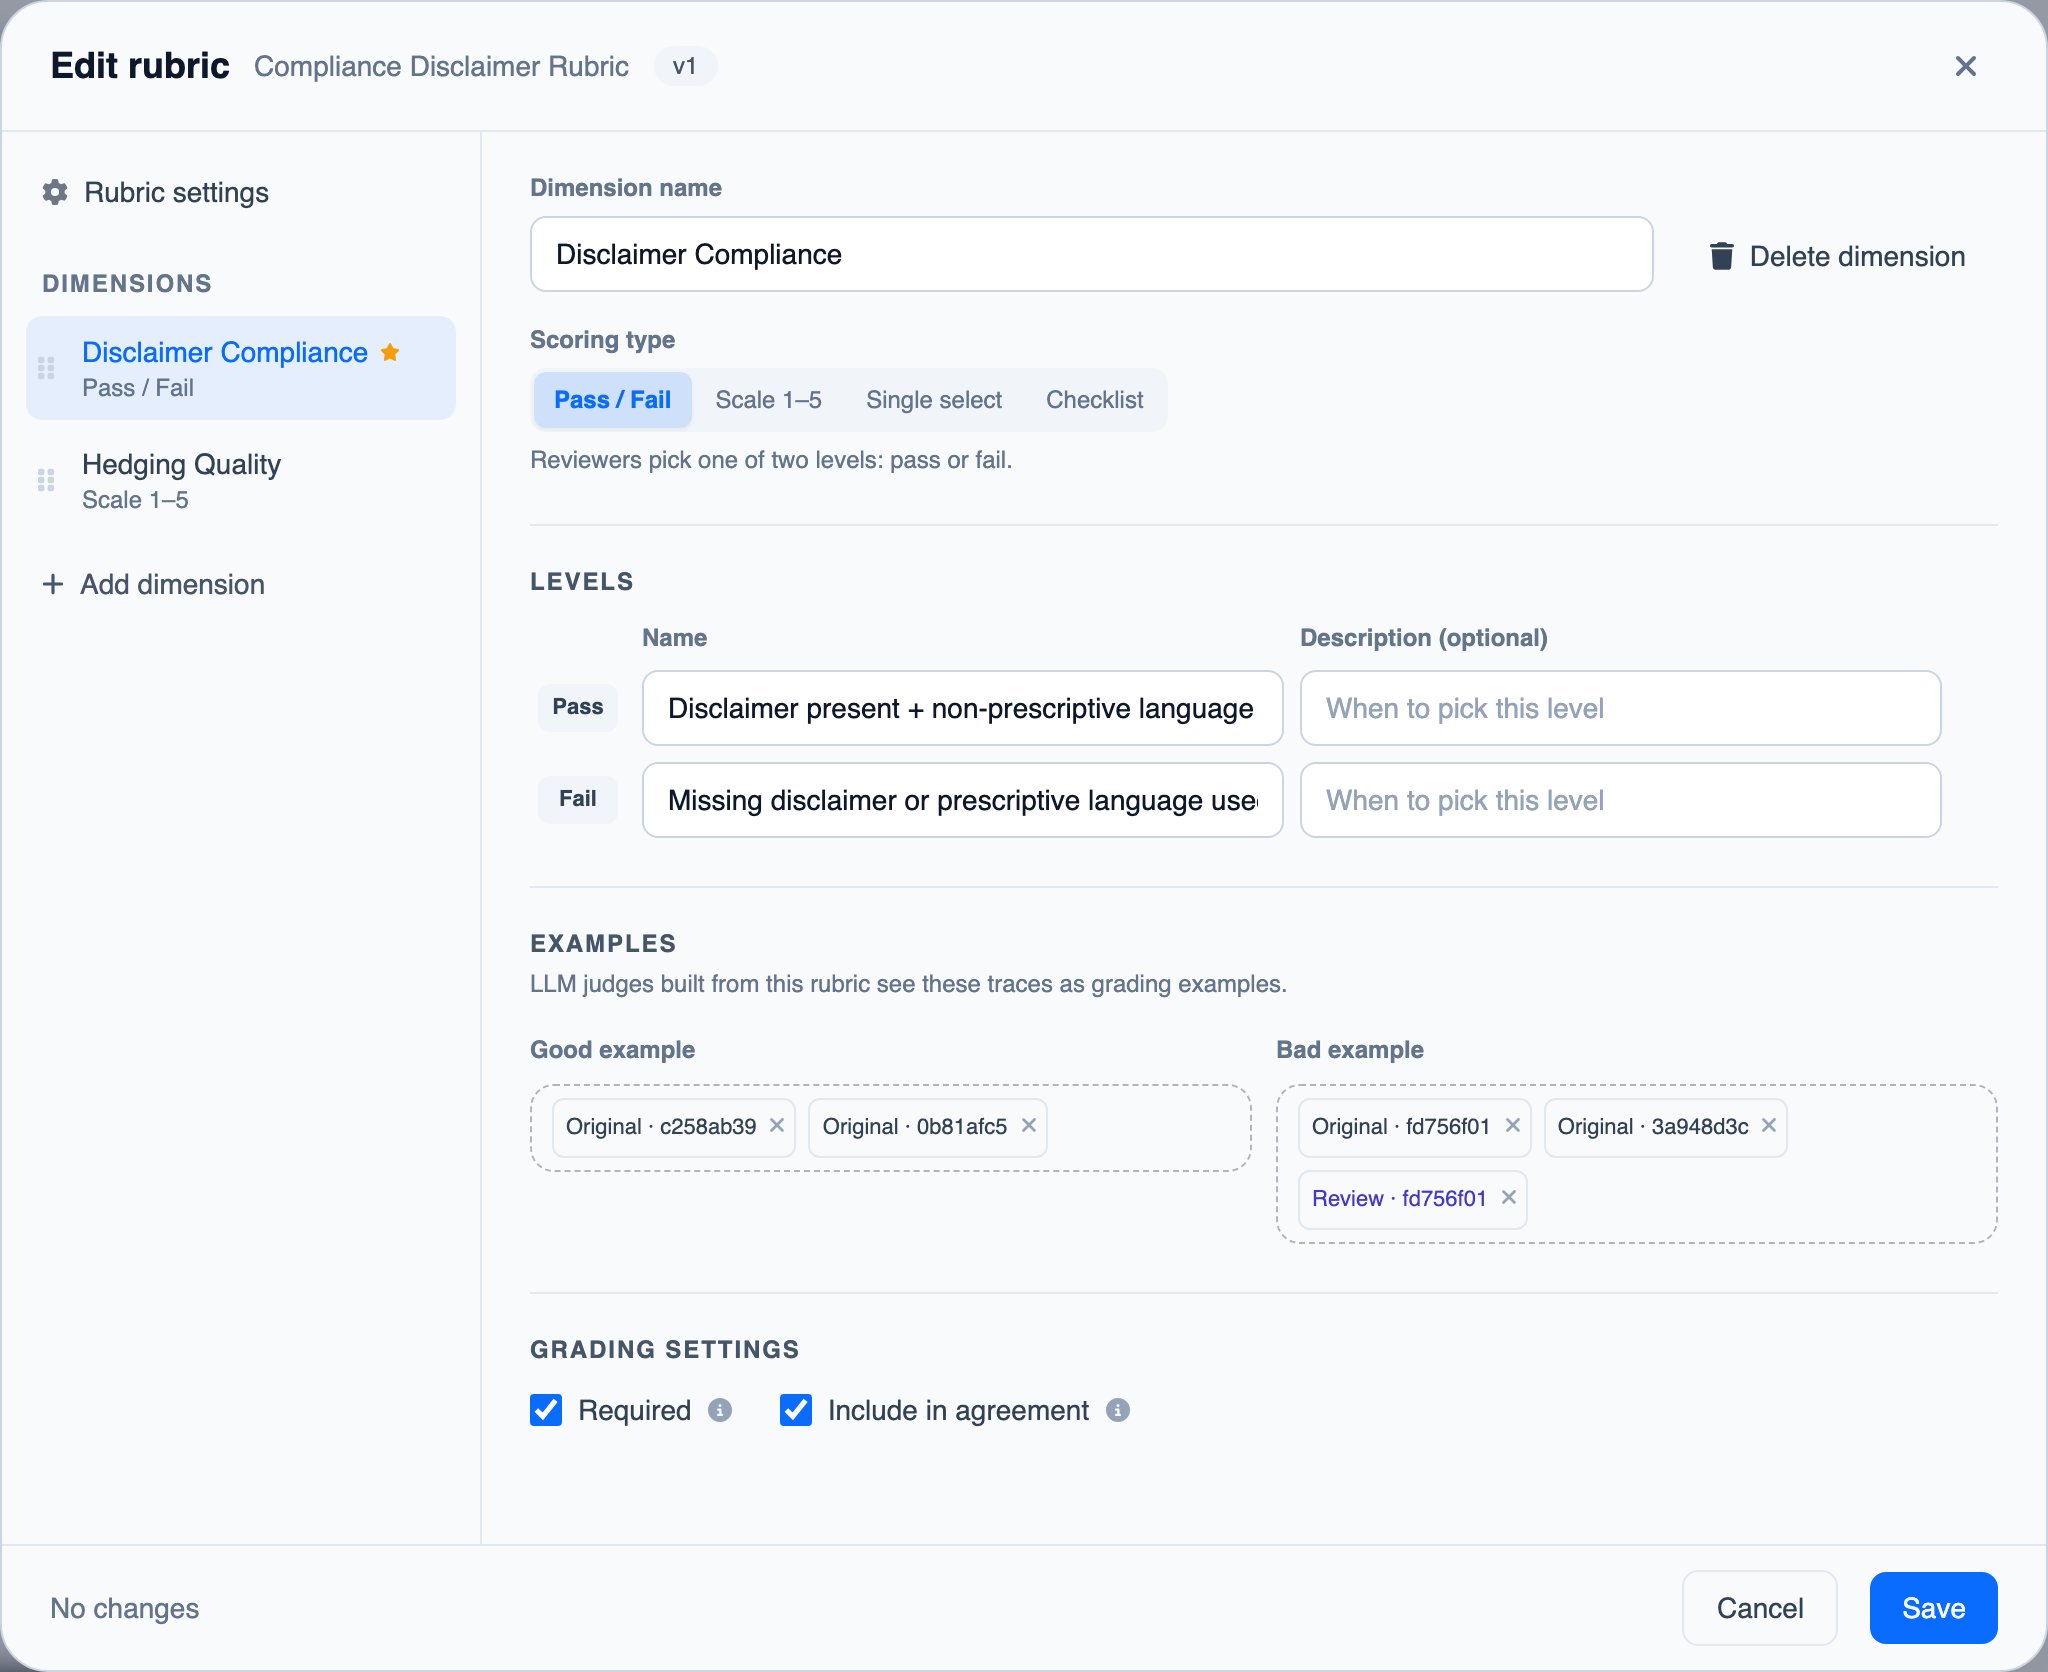Viewport: 2048px width, 1672px height.
Task: Click the Add dimension label
Action: point(172,584)
